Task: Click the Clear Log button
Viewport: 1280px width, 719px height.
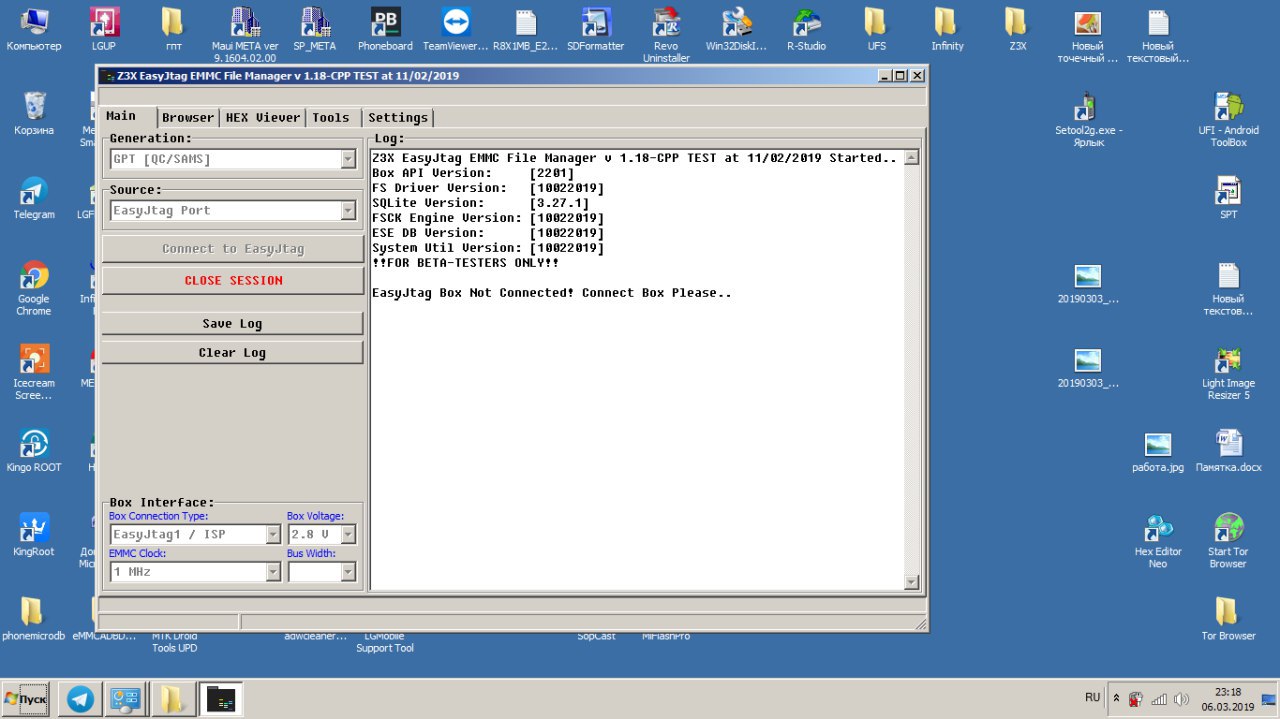Action: [232, 352]
